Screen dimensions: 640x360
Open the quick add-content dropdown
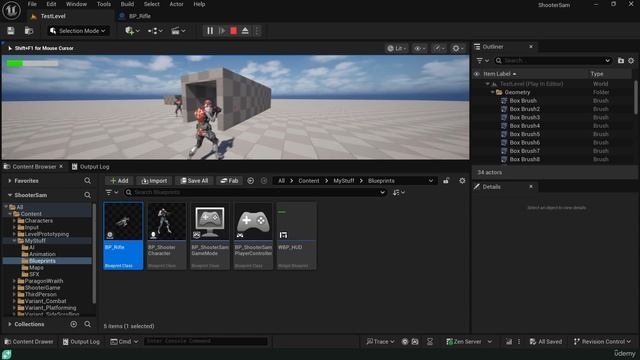(x=132, y=31)
